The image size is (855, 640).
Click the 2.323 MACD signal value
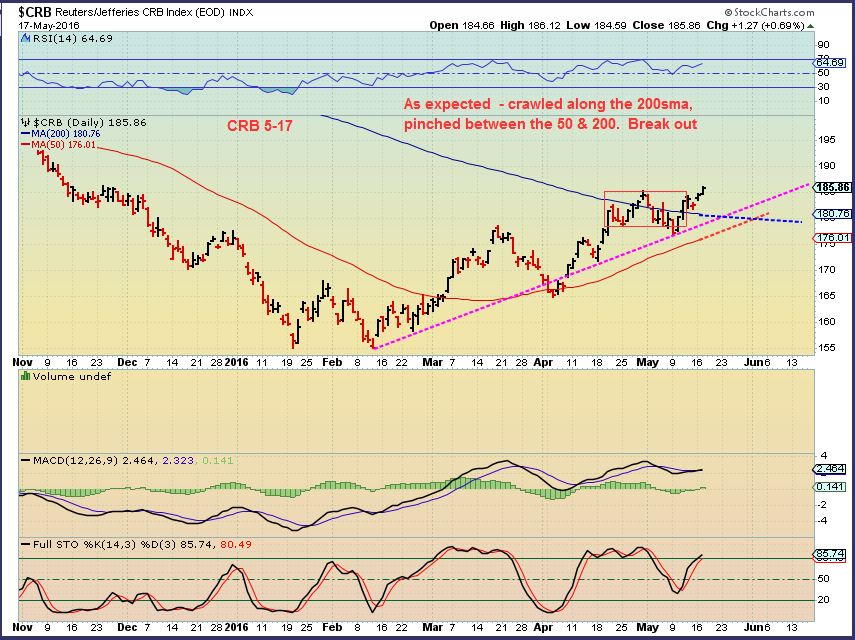click(x=178, y=461)
